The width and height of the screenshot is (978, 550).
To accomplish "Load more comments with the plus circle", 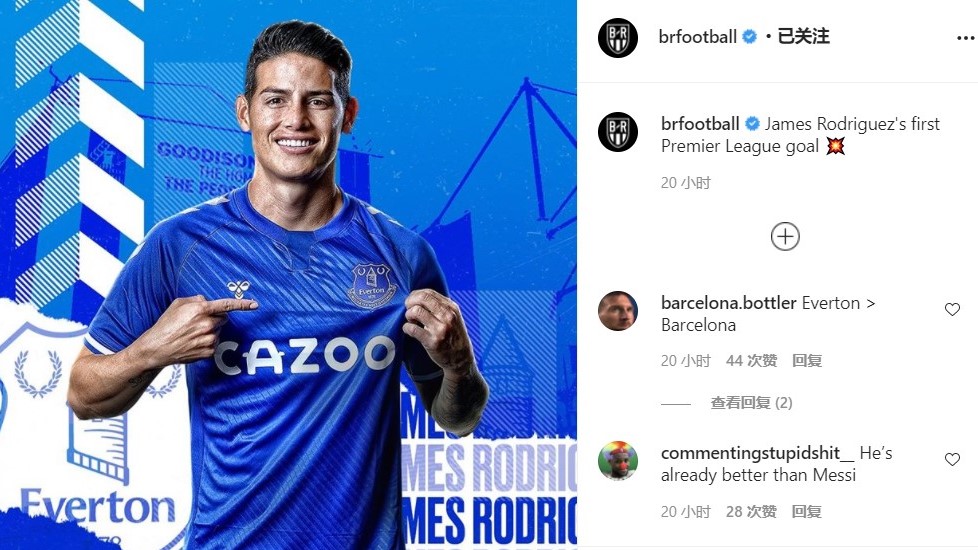I will point(785,237).
